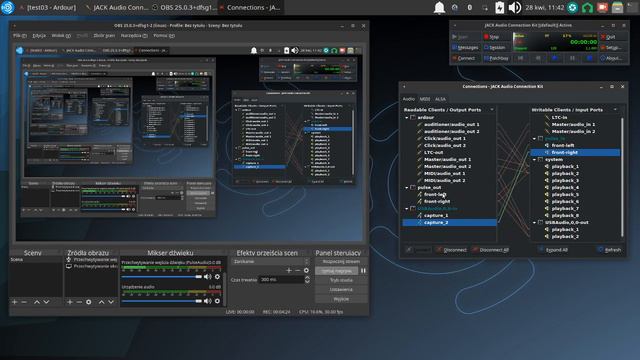Select Master/audio_out 1 port under ardour
The image size is (640, 360).
pyautogui.click(x=447, y=160)
